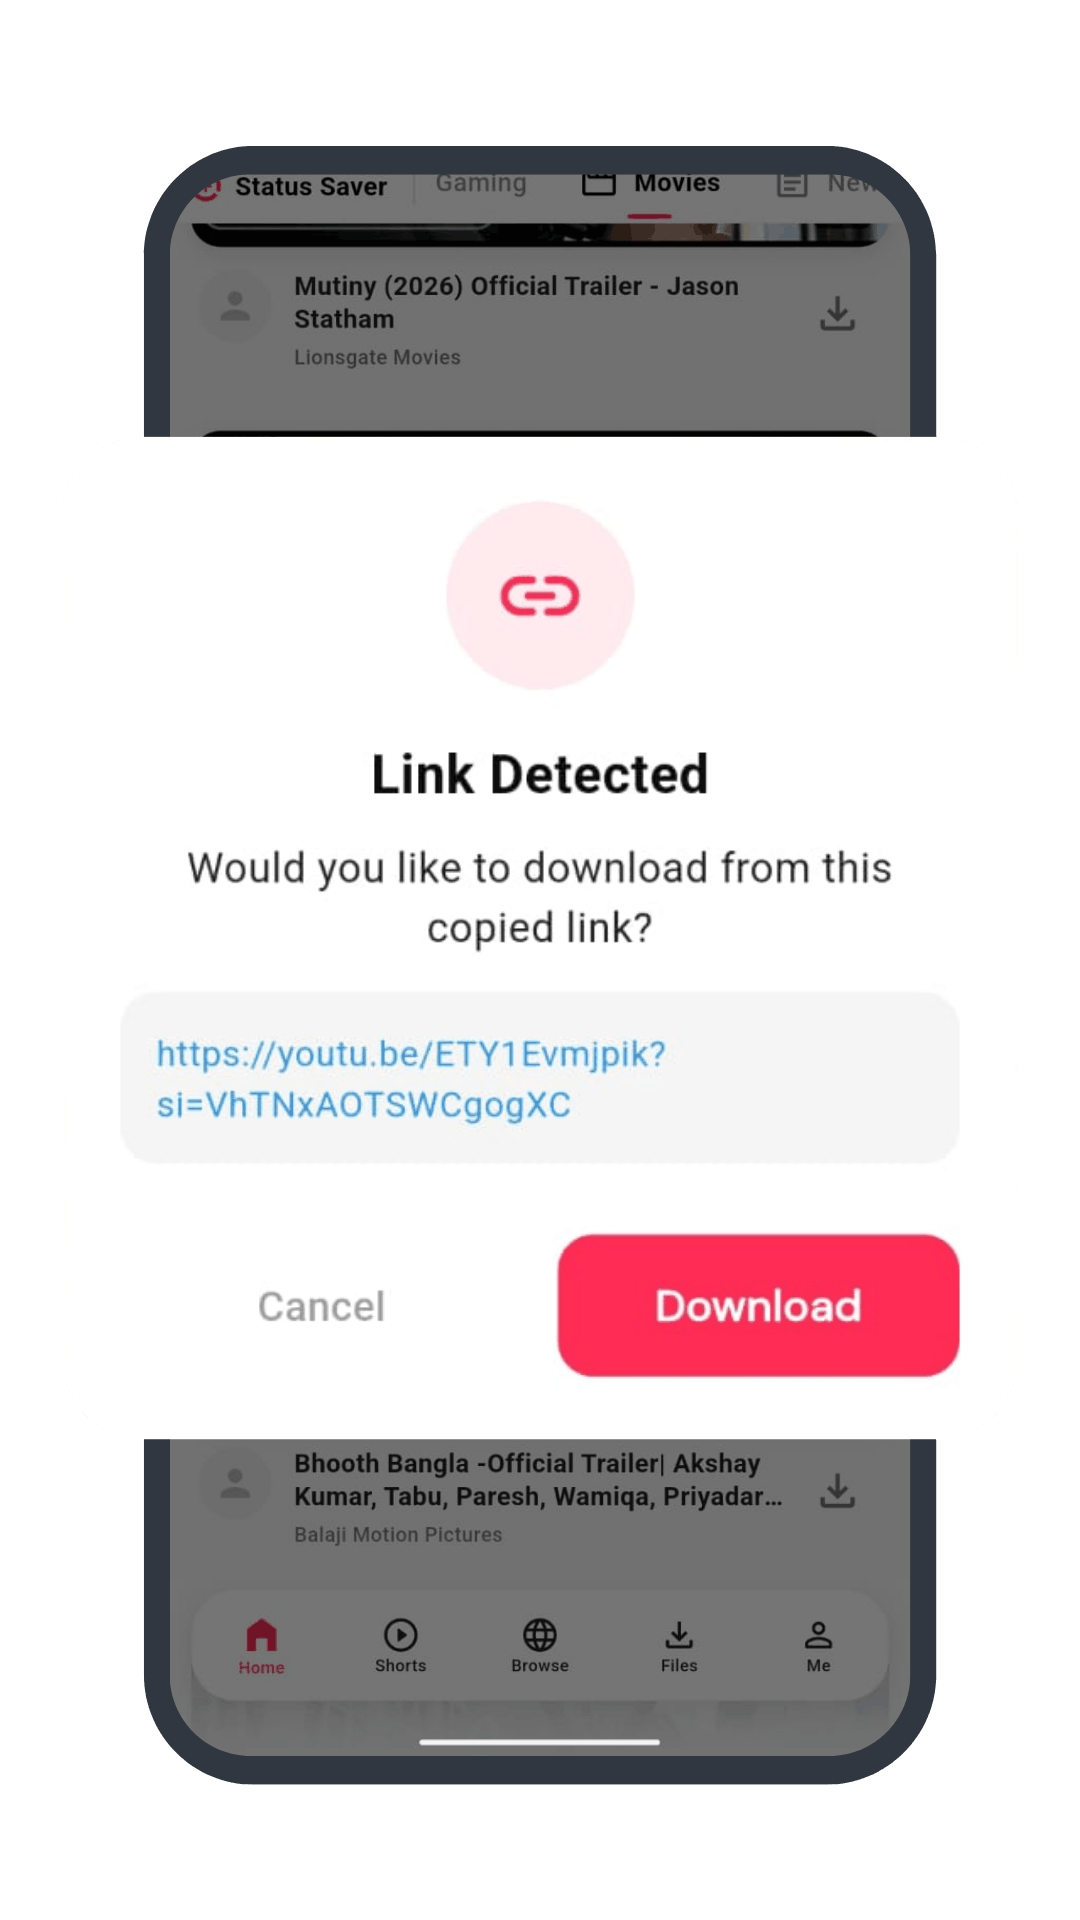Open the Mutiny (2026) Official Trailer title
The image size is (1080, 1920).
pyautogui.click(x=516, y=302)
